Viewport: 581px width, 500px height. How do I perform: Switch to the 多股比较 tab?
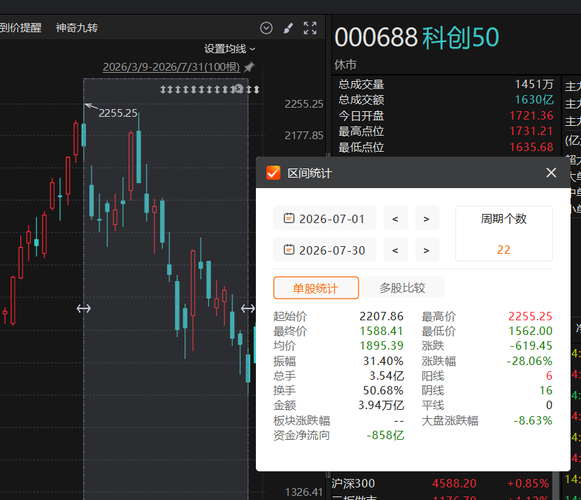tap(402, 288)
